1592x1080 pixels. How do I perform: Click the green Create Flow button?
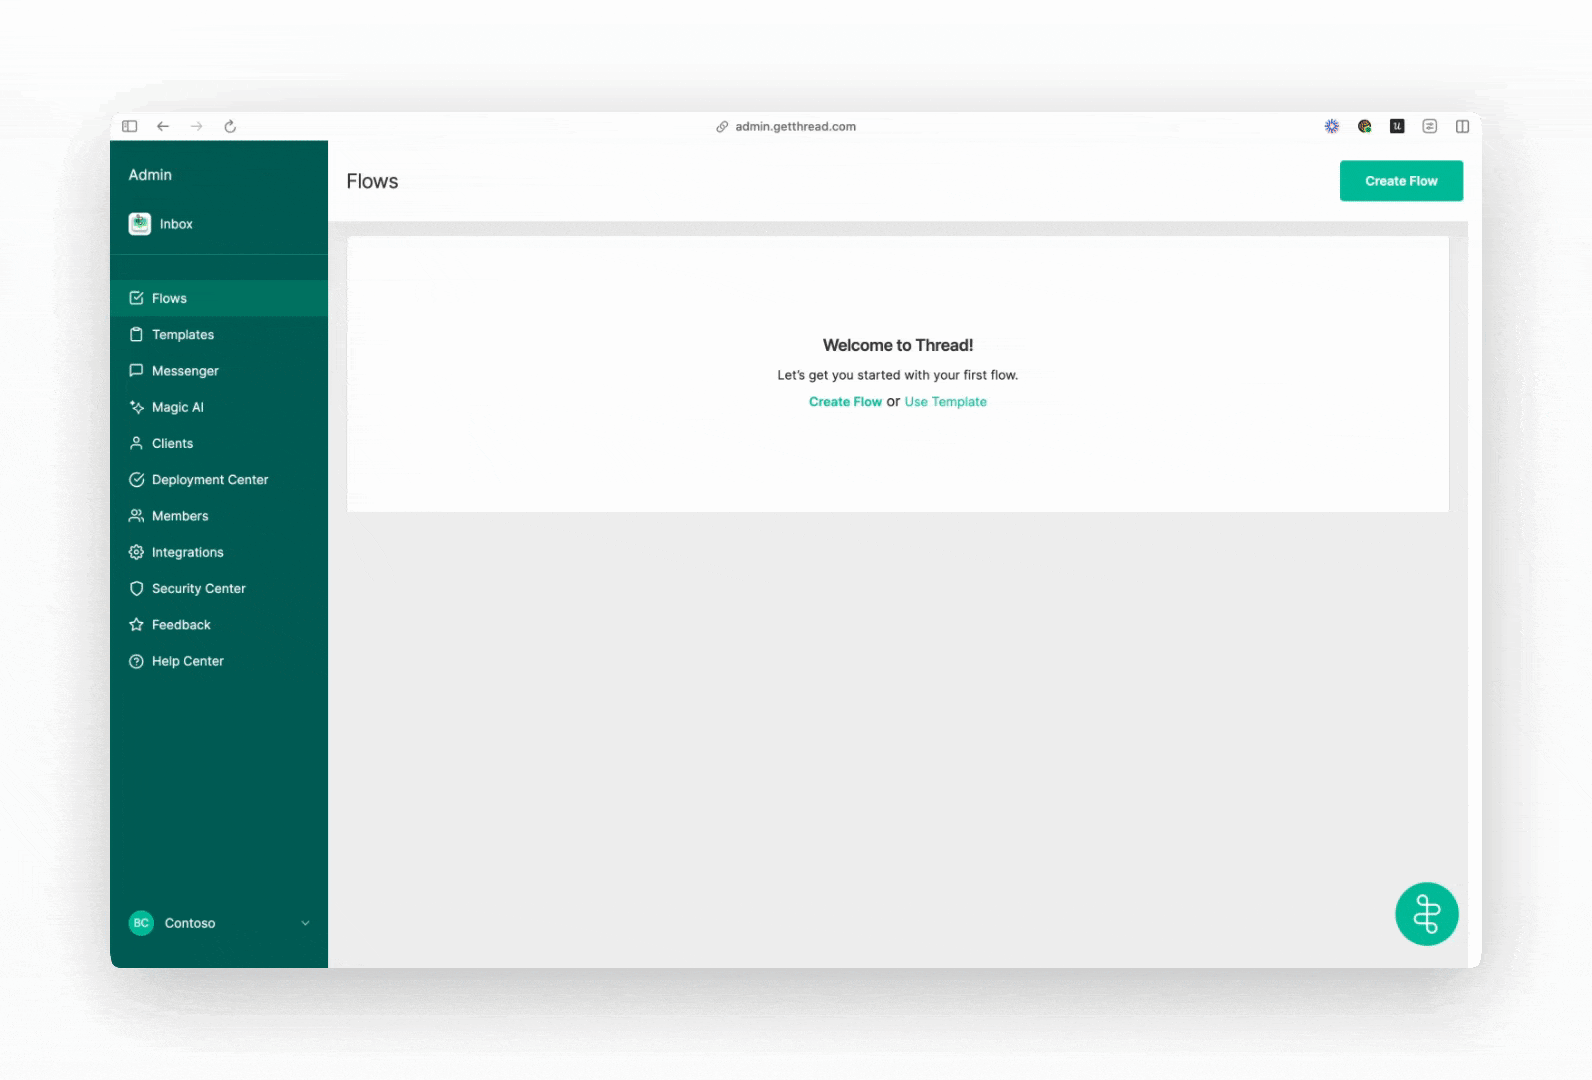(x=1401, y=181)
